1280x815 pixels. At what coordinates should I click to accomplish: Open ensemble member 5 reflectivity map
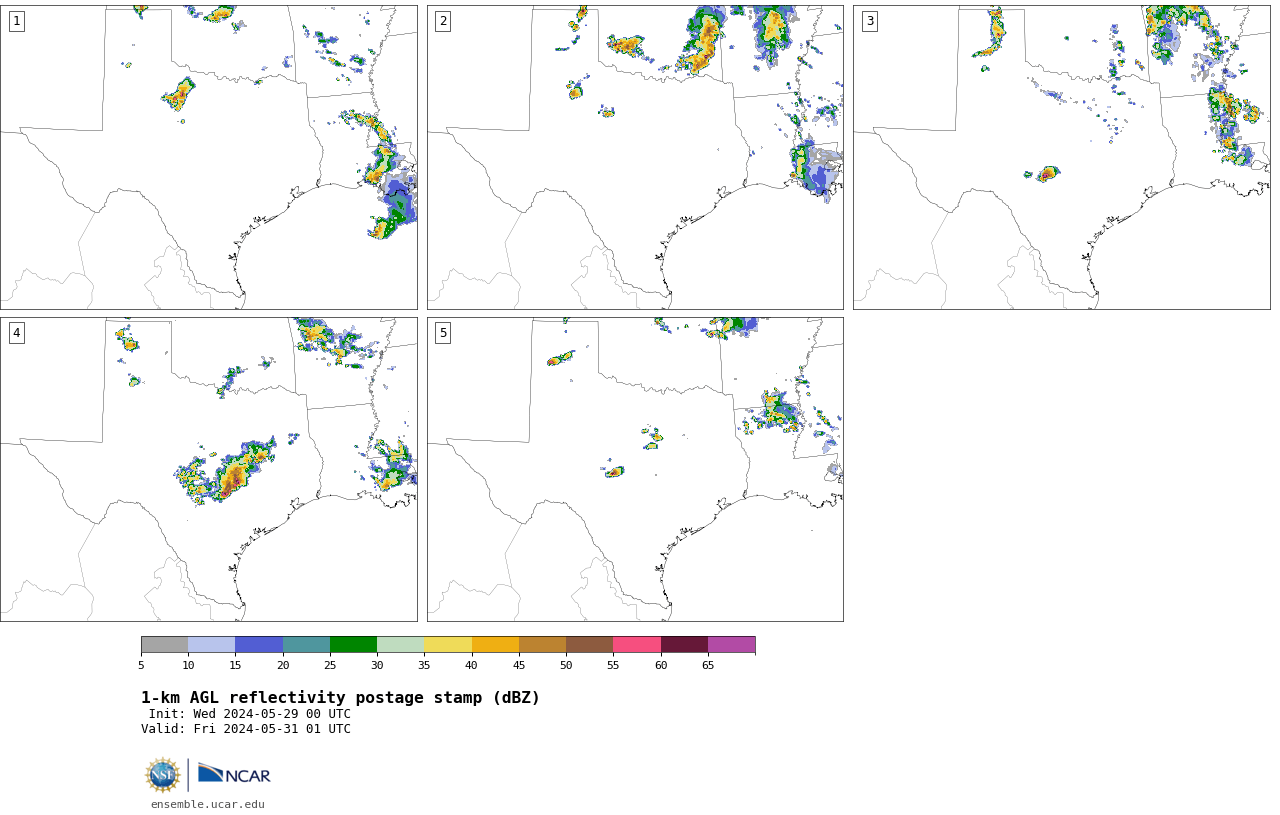[635, 469]
